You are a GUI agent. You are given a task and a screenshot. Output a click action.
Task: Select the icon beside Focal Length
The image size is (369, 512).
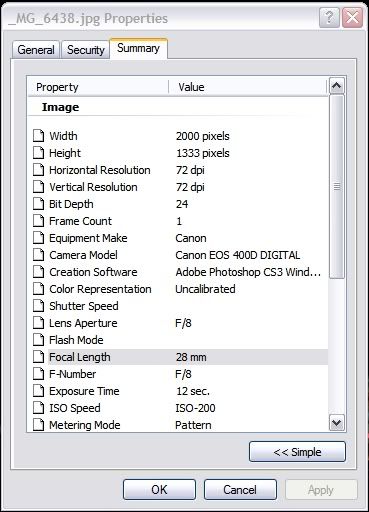pyautogui.click(x=39, y=357)
